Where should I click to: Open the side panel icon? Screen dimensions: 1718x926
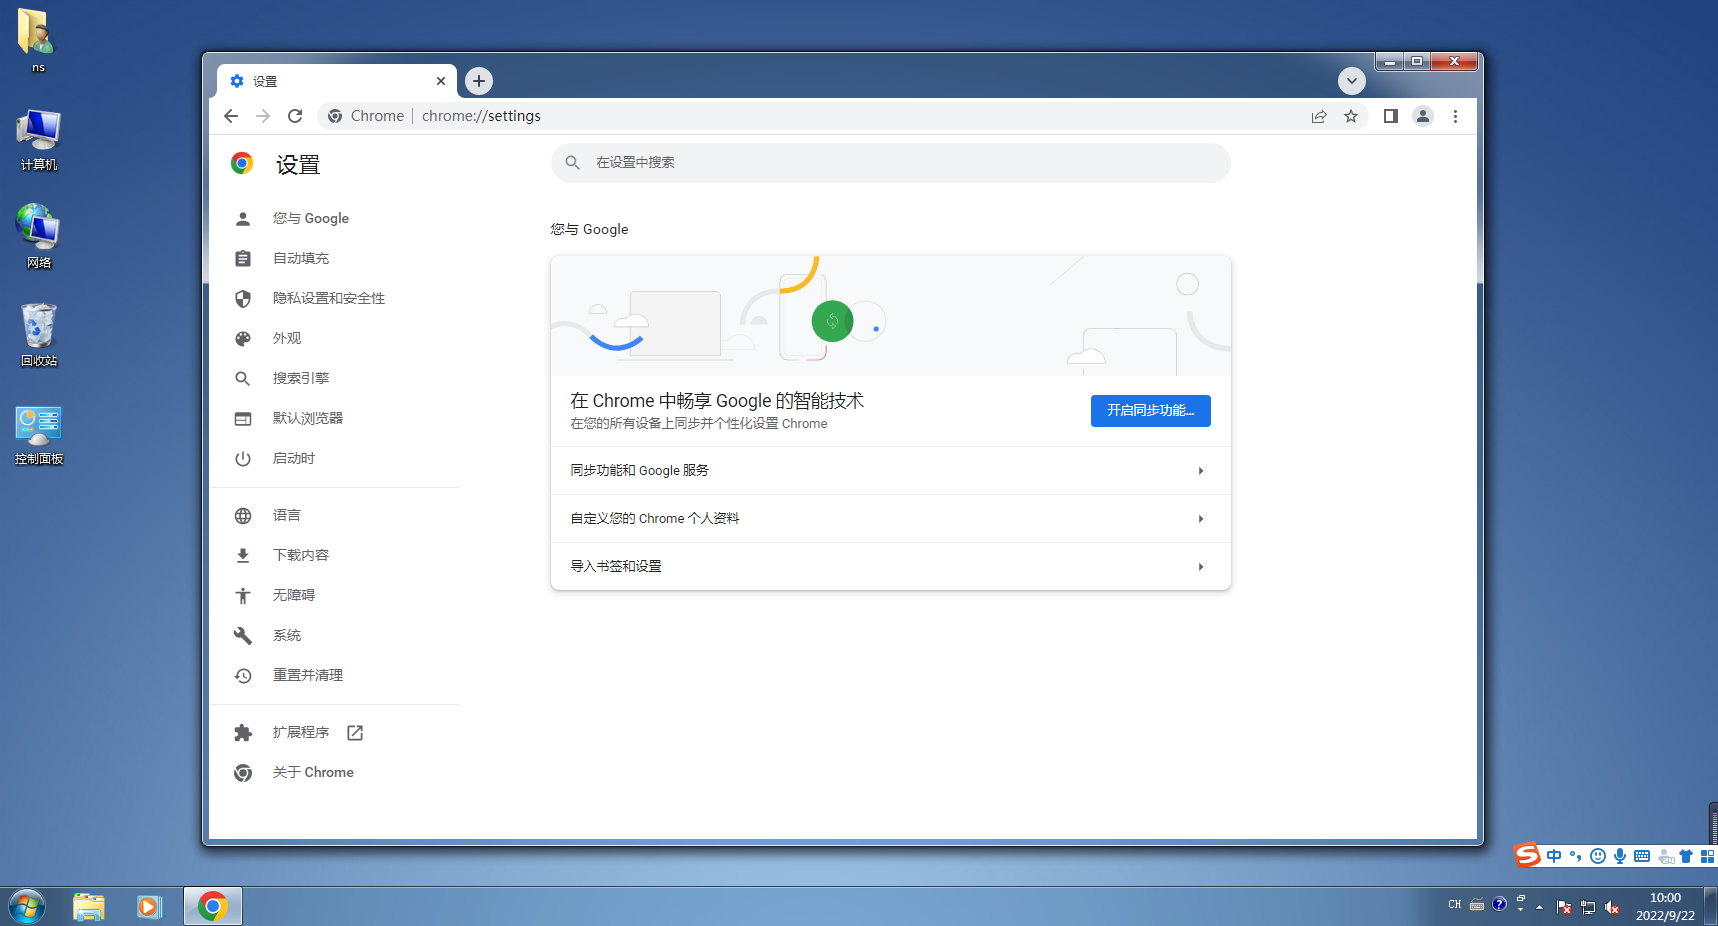1390,116
